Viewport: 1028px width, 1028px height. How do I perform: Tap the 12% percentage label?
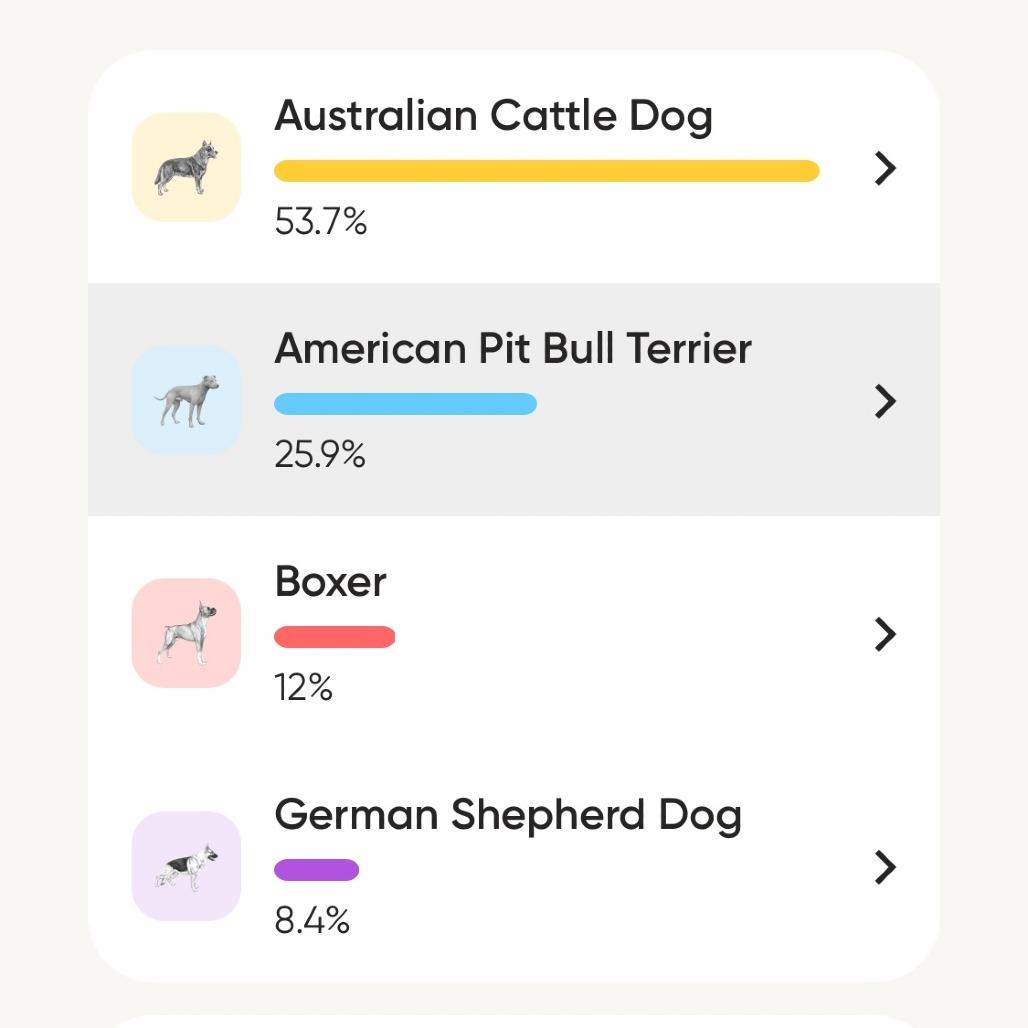[x=303, y=688]
